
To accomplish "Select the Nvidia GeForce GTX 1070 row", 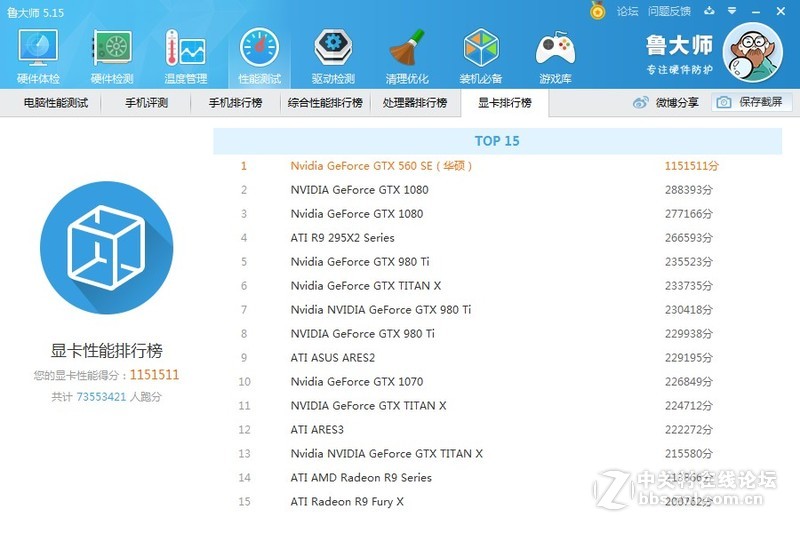I will pos(497,382).
